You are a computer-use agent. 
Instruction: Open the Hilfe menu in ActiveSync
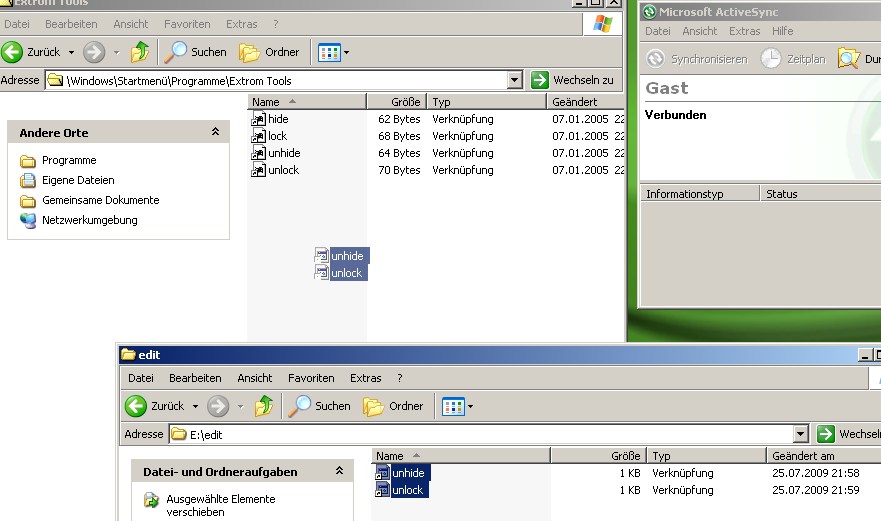coord(783,31)
